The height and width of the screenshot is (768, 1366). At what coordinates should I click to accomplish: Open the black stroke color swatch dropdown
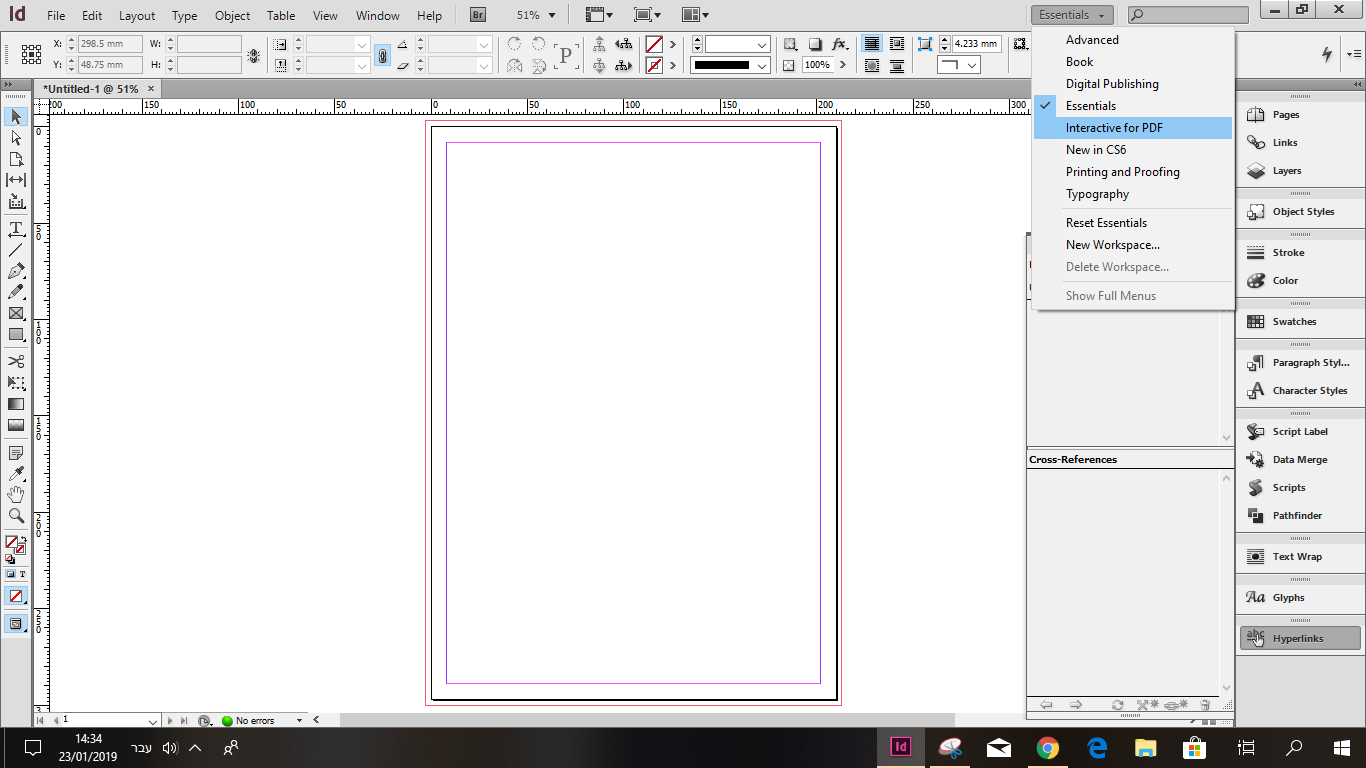764,65
